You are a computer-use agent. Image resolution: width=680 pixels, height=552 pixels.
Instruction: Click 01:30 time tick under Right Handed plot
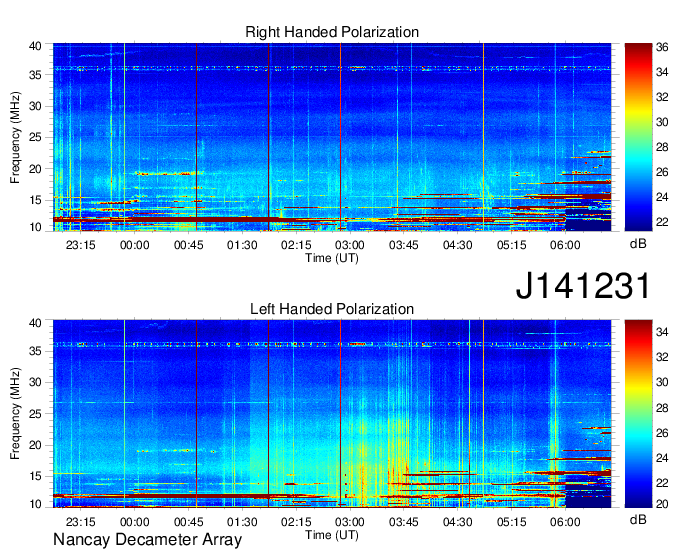pyautogui.click(x=242, y=245)
